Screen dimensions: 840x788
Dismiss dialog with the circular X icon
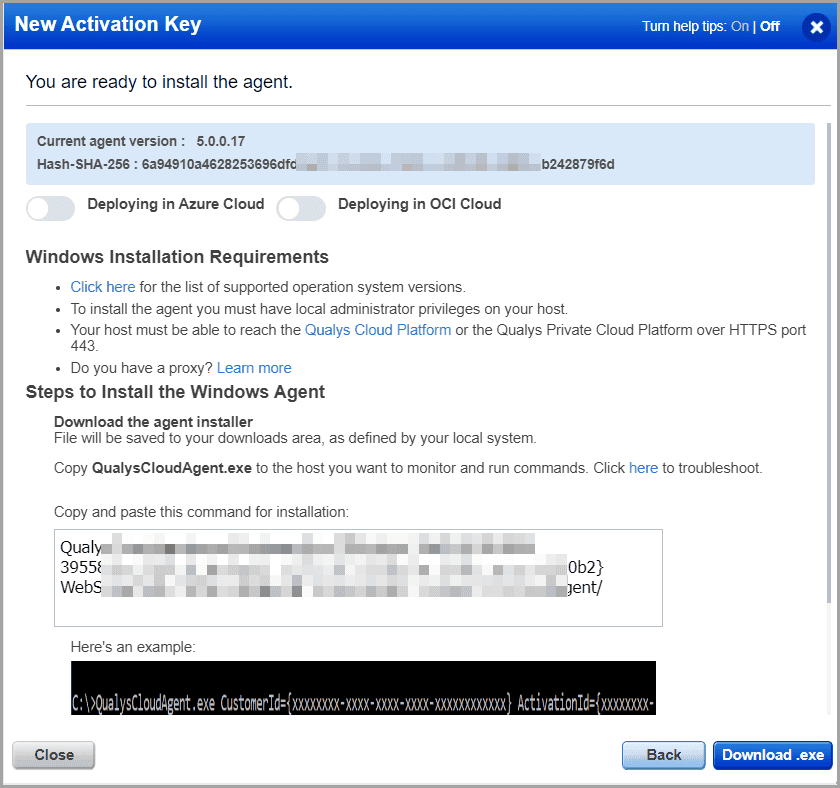816,27
